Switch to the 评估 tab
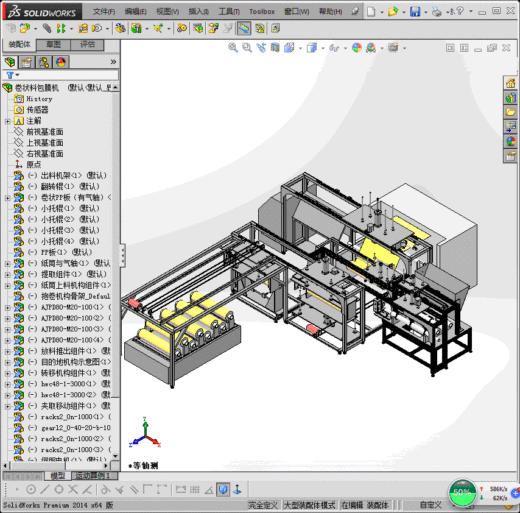 point(87,44)
